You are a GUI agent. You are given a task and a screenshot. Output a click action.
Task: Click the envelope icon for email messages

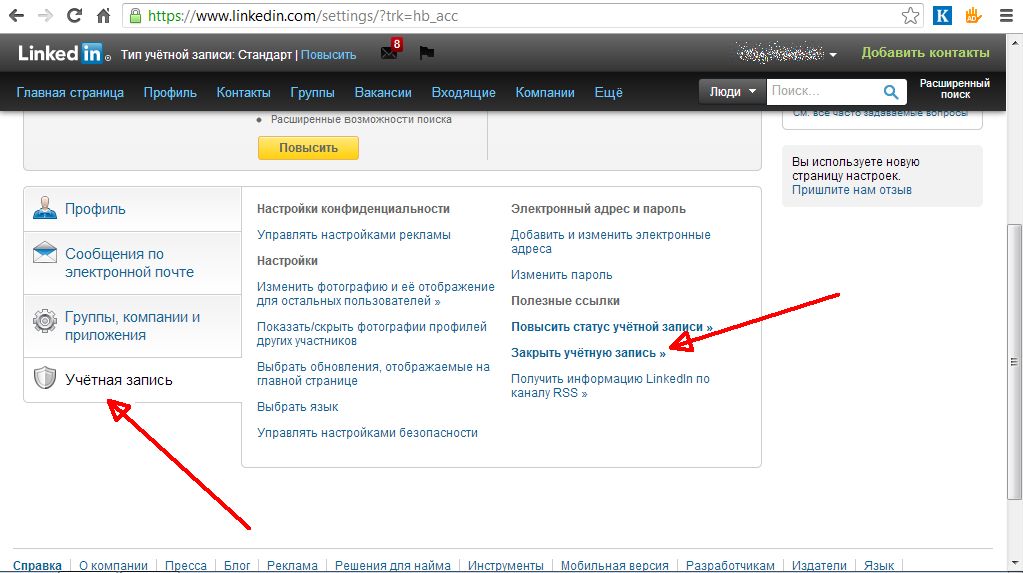coord(45,252)
